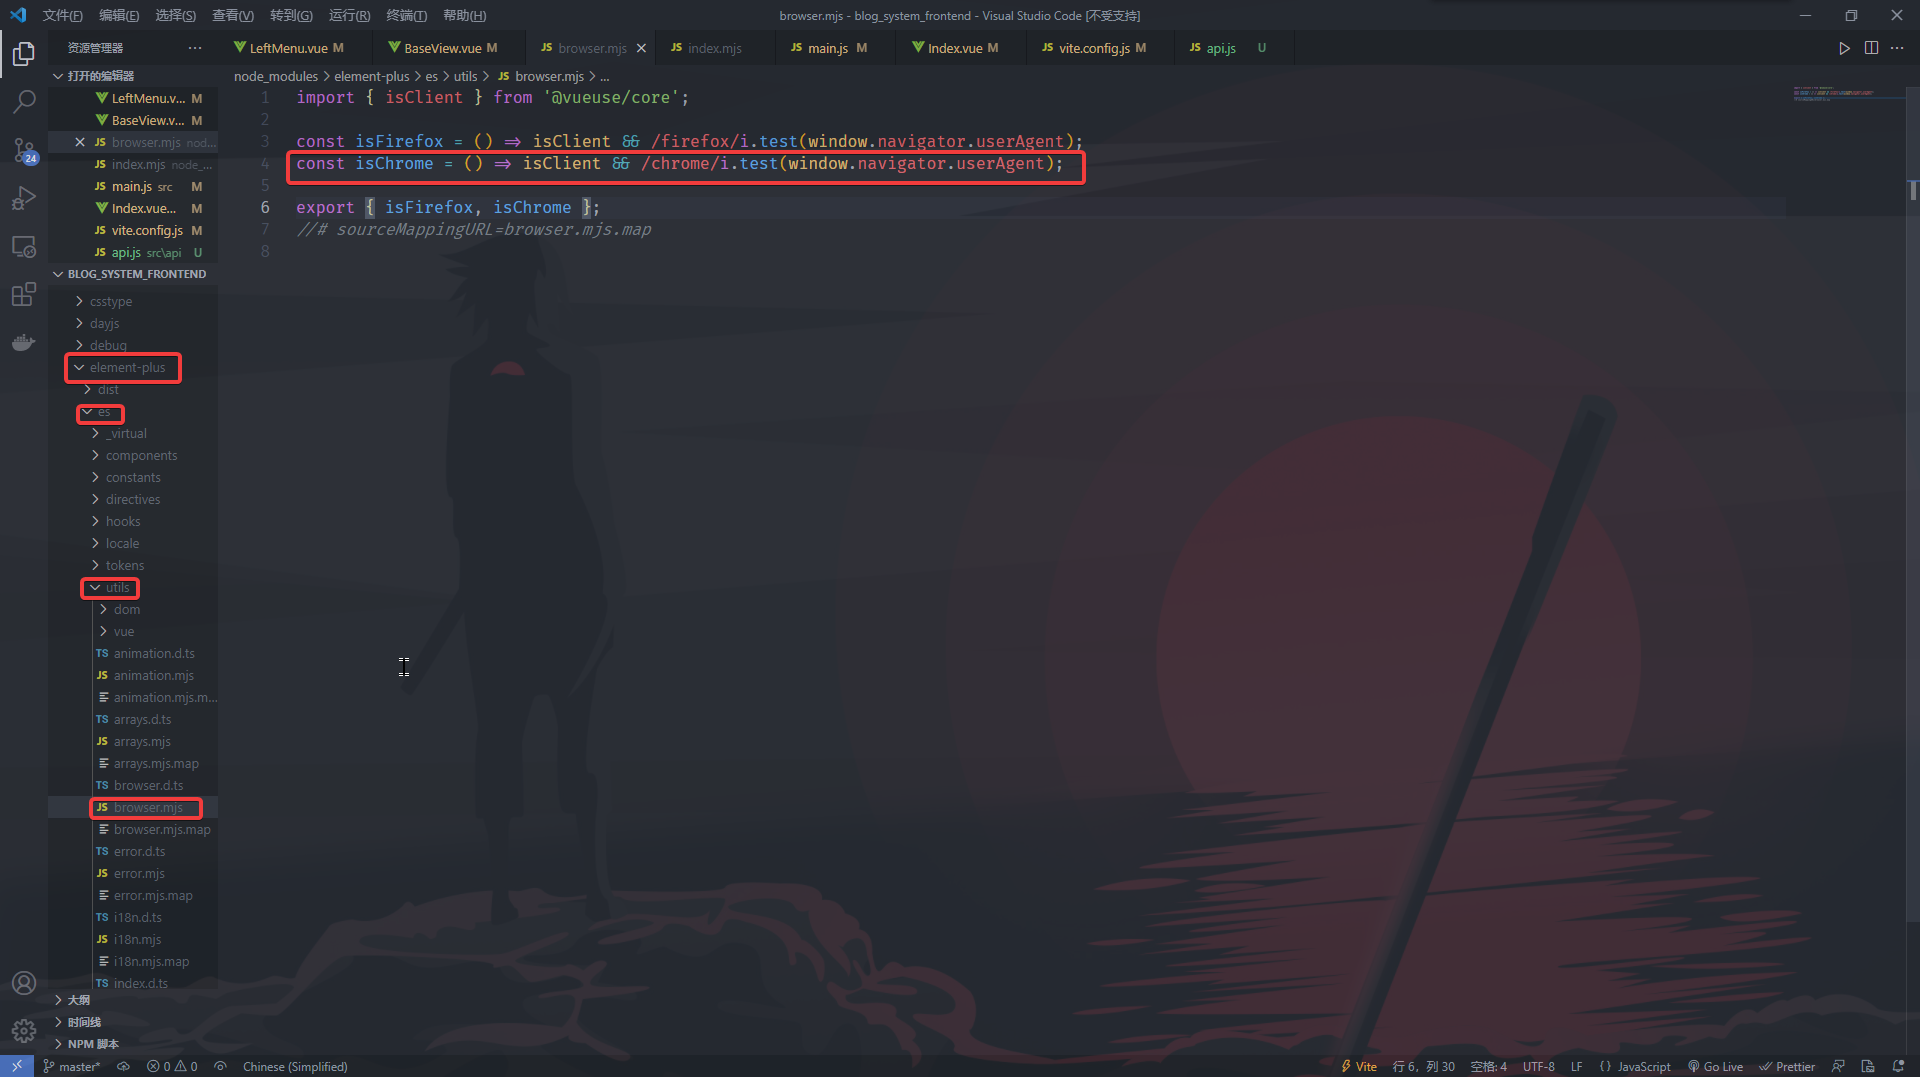Image resolution: width=1920 pixels, height=1077 pixels.
Task: Open the Explorer view
Action: (24, 55)
